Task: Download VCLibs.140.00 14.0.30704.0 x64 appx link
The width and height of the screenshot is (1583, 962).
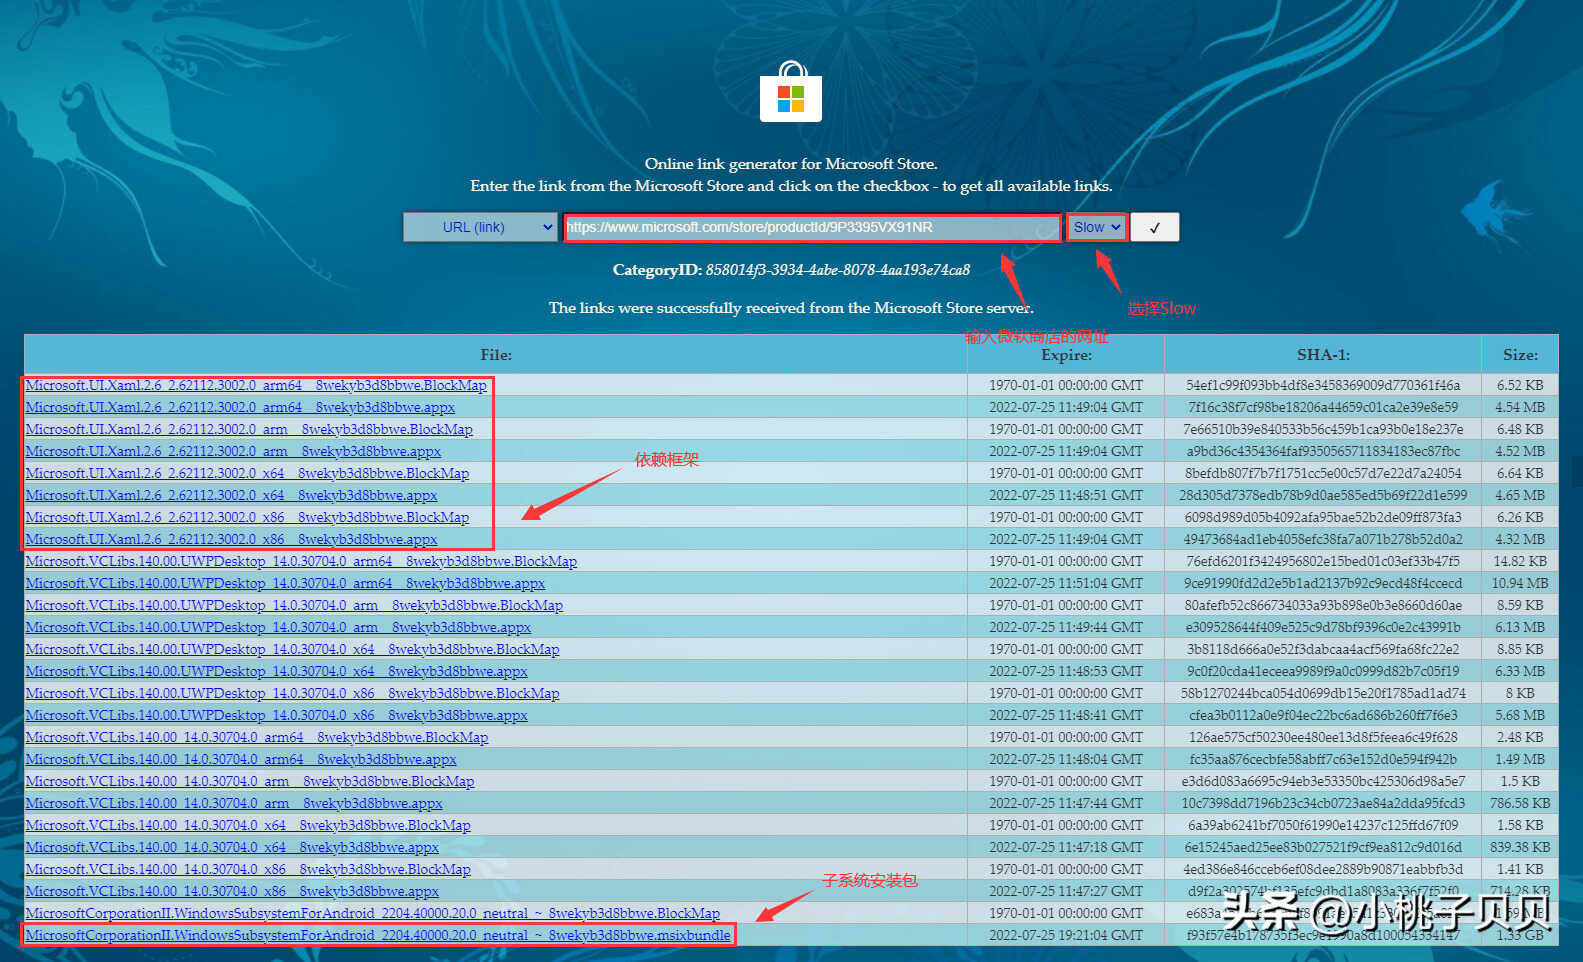Action: (232, 847)
